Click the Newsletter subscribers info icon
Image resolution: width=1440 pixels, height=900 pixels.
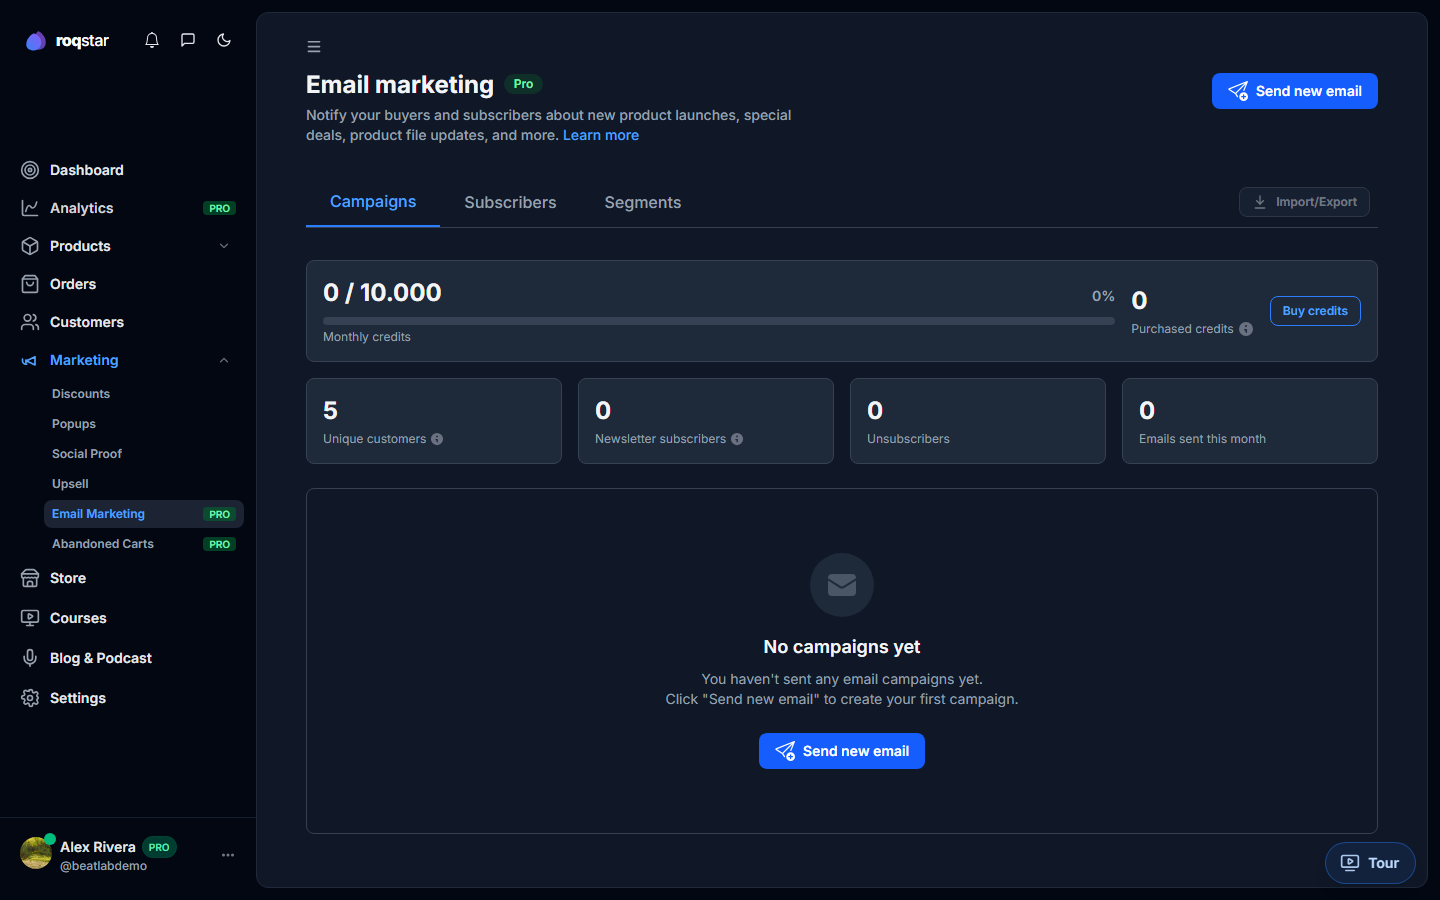pos(737,439)
